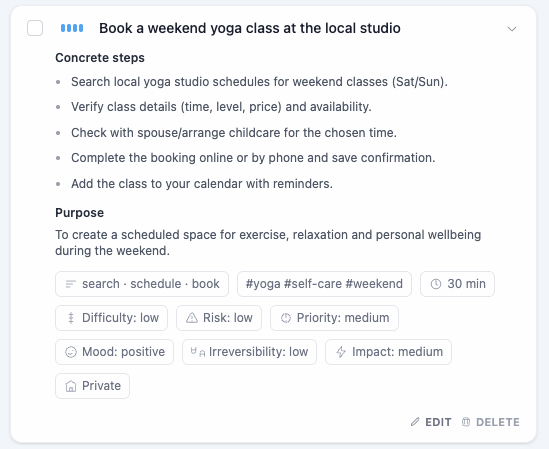Click the 'Mood: positive' chip
The image size is (549, 449).
click(x=114, y=352)
